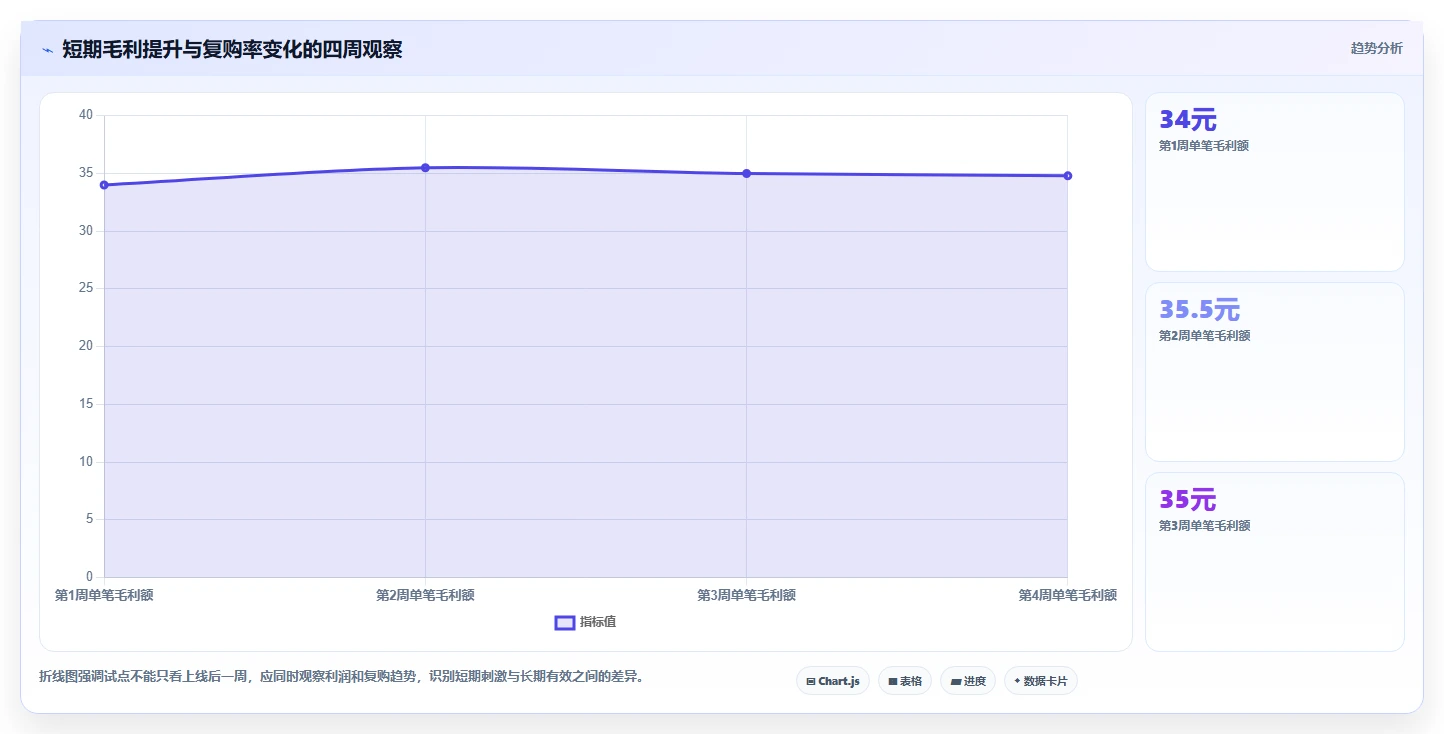
Task: Toggle the 指标值 legend swatch
Action: coord(565,623)
